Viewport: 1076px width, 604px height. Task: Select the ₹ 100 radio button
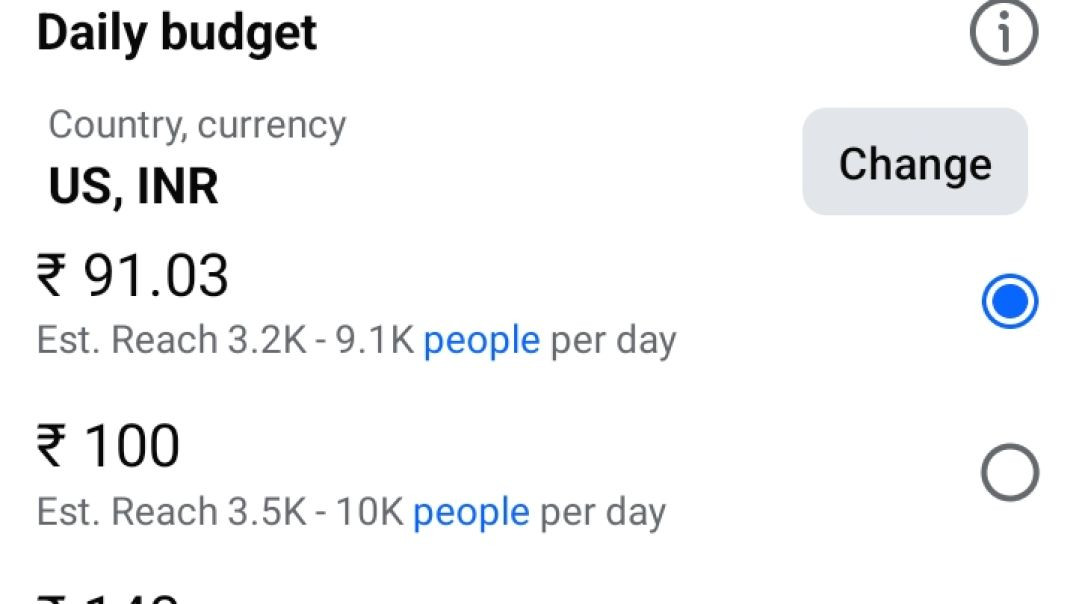1009,472
